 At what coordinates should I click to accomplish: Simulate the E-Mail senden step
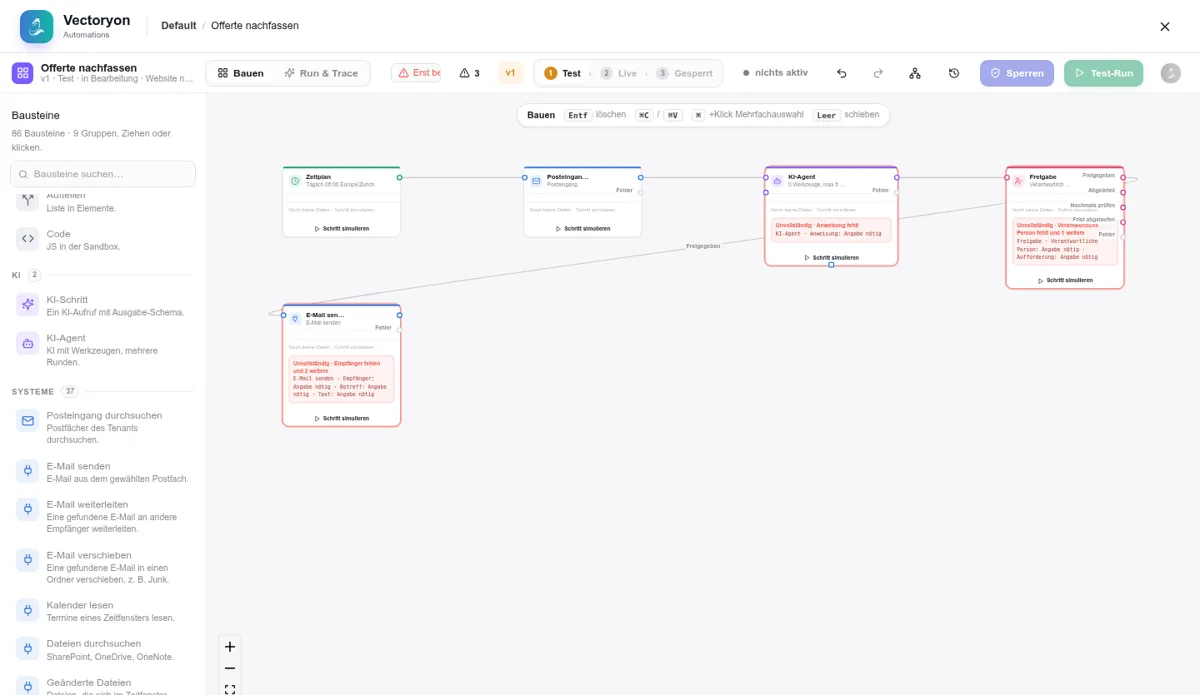tap(341, 418)
